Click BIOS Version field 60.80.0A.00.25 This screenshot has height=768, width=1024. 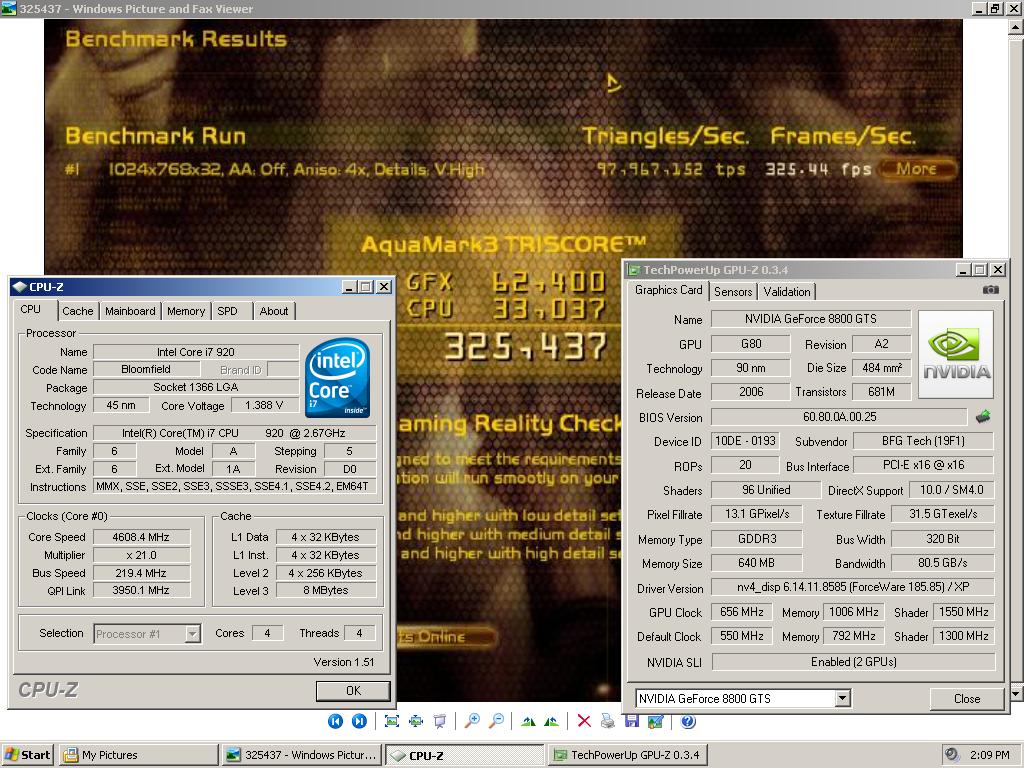(839, 417)
